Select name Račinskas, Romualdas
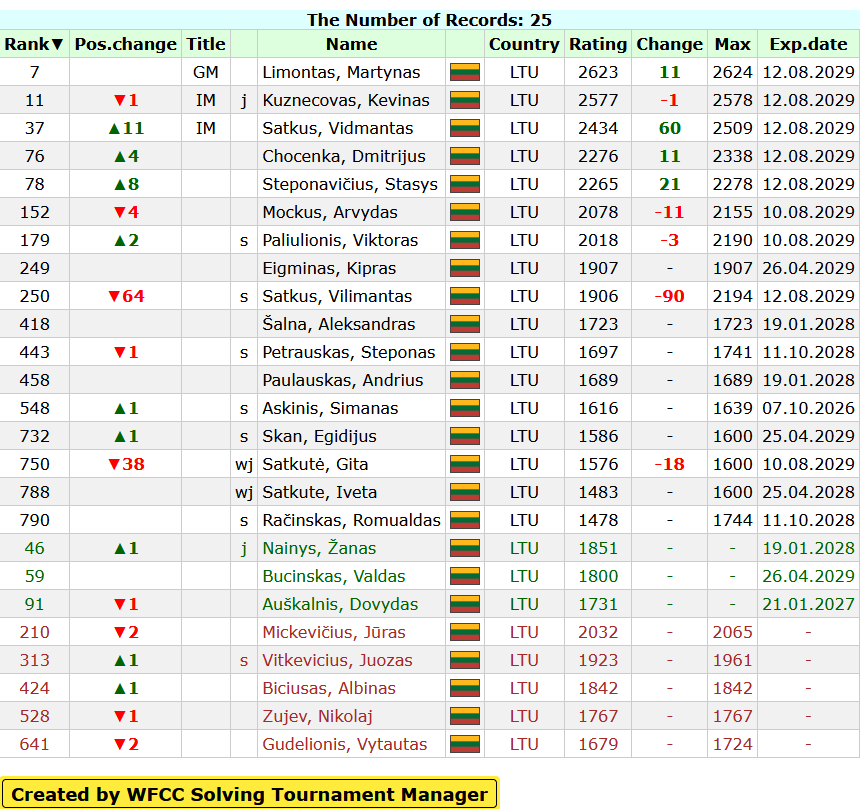The height and width of the screenshot is (809, 863). click(x=351, y=520)
